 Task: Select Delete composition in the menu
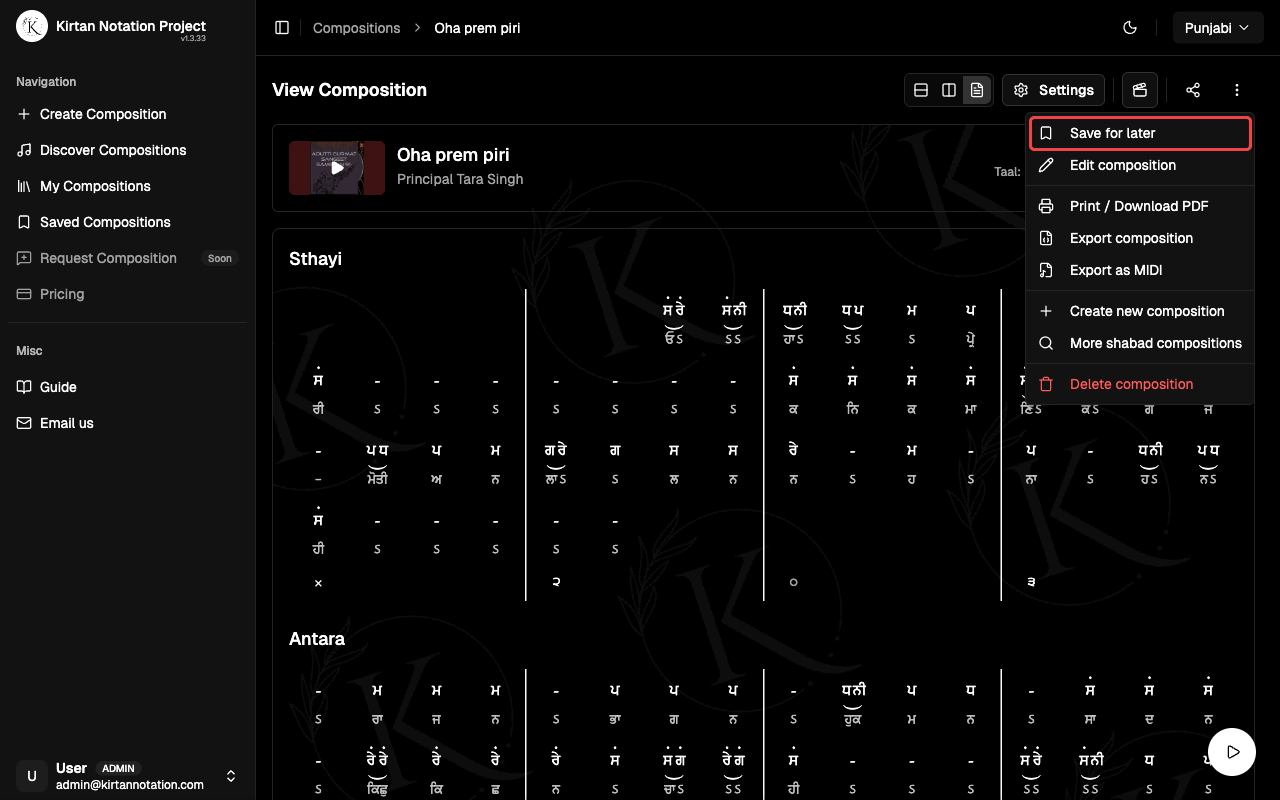point(1131,383)
